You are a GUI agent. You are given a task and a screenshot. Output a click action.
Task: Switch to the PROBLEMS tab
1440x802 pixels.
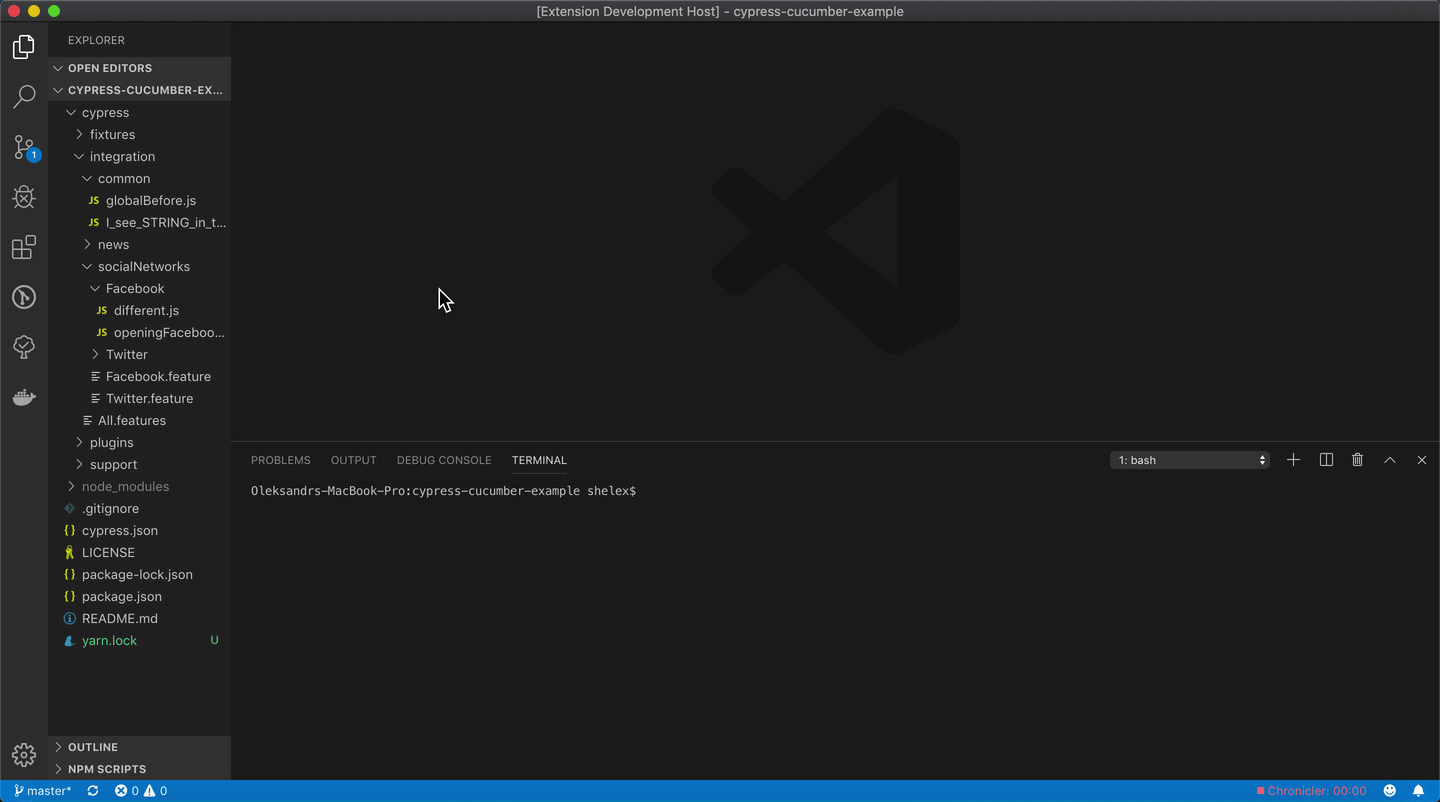(281, 460)
